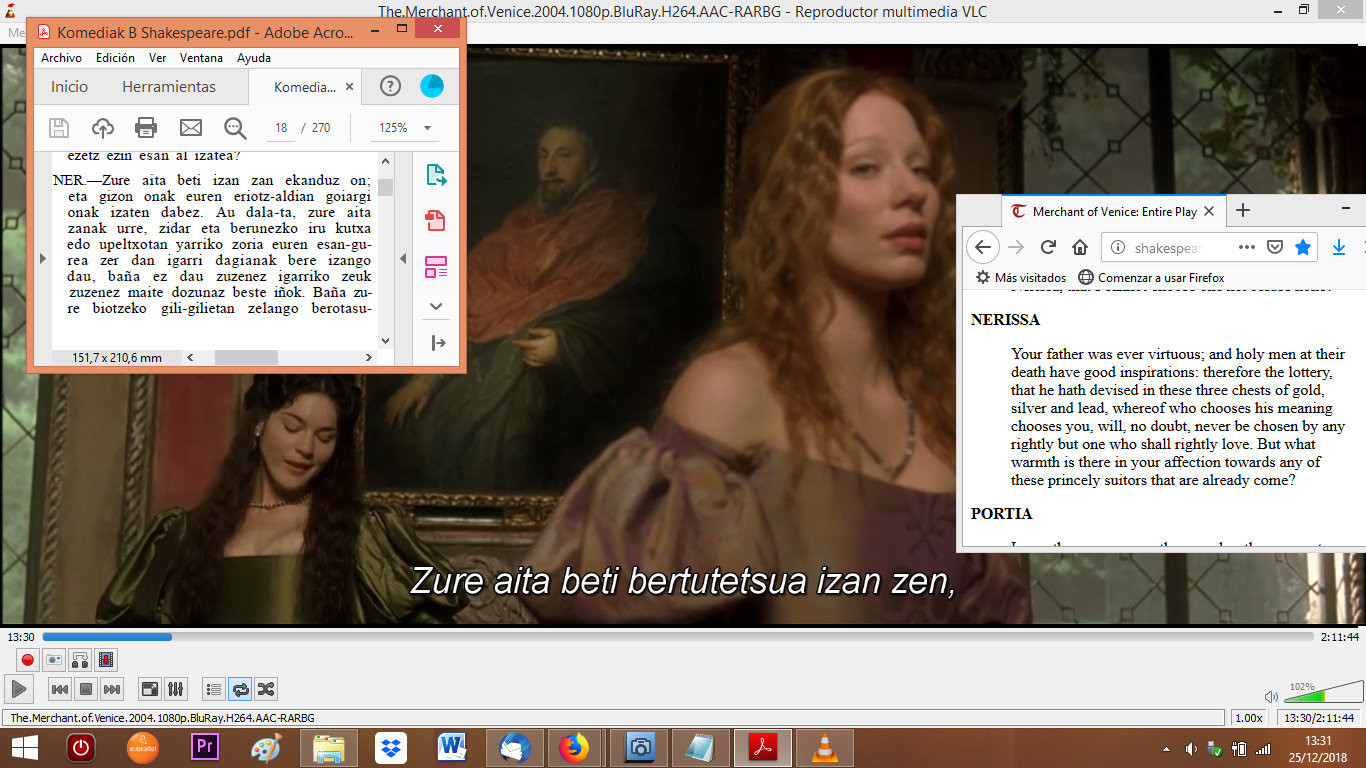Take a snapshot in VLC

(x=54, y=660)
